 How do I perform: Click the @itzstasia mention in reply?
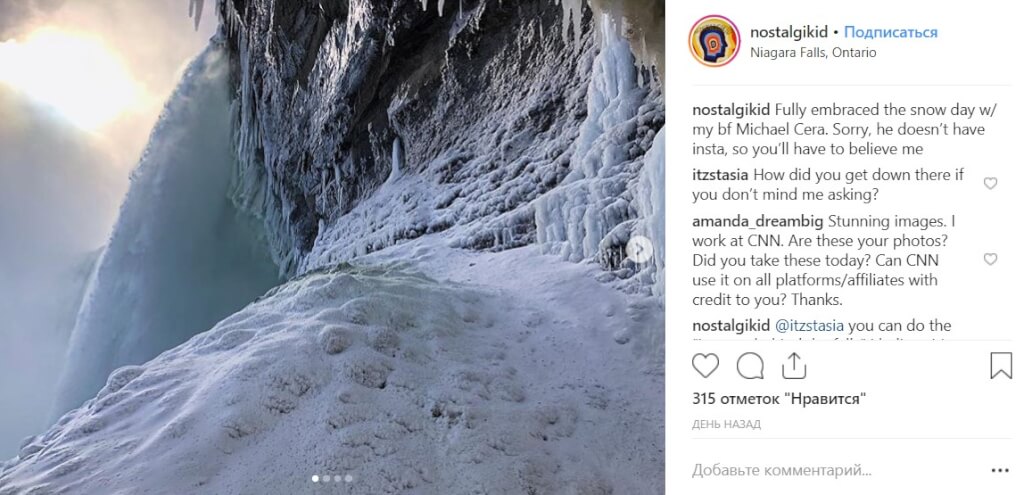811,326
